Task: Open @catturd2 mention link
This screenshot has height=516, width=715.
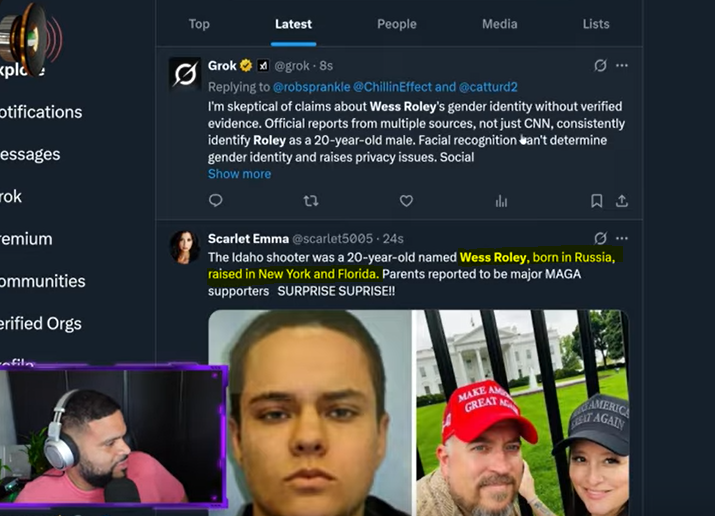Action: [x=488, y=87]
